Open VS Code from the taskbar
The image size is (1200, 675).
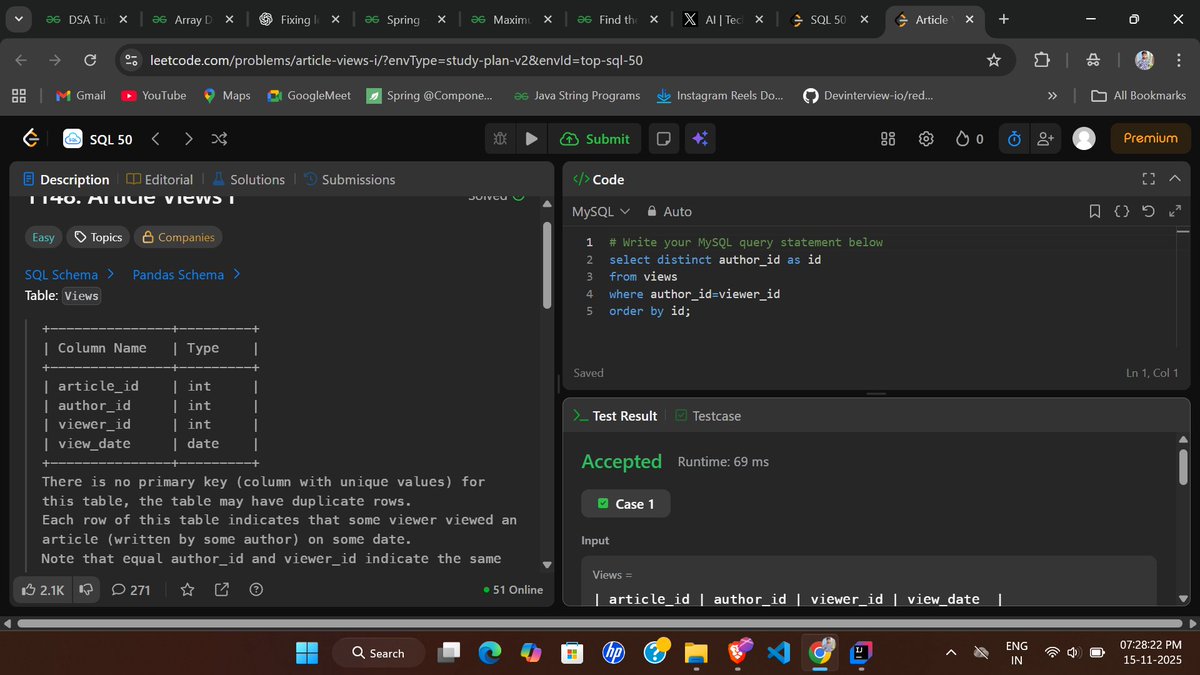click(780, 653)
